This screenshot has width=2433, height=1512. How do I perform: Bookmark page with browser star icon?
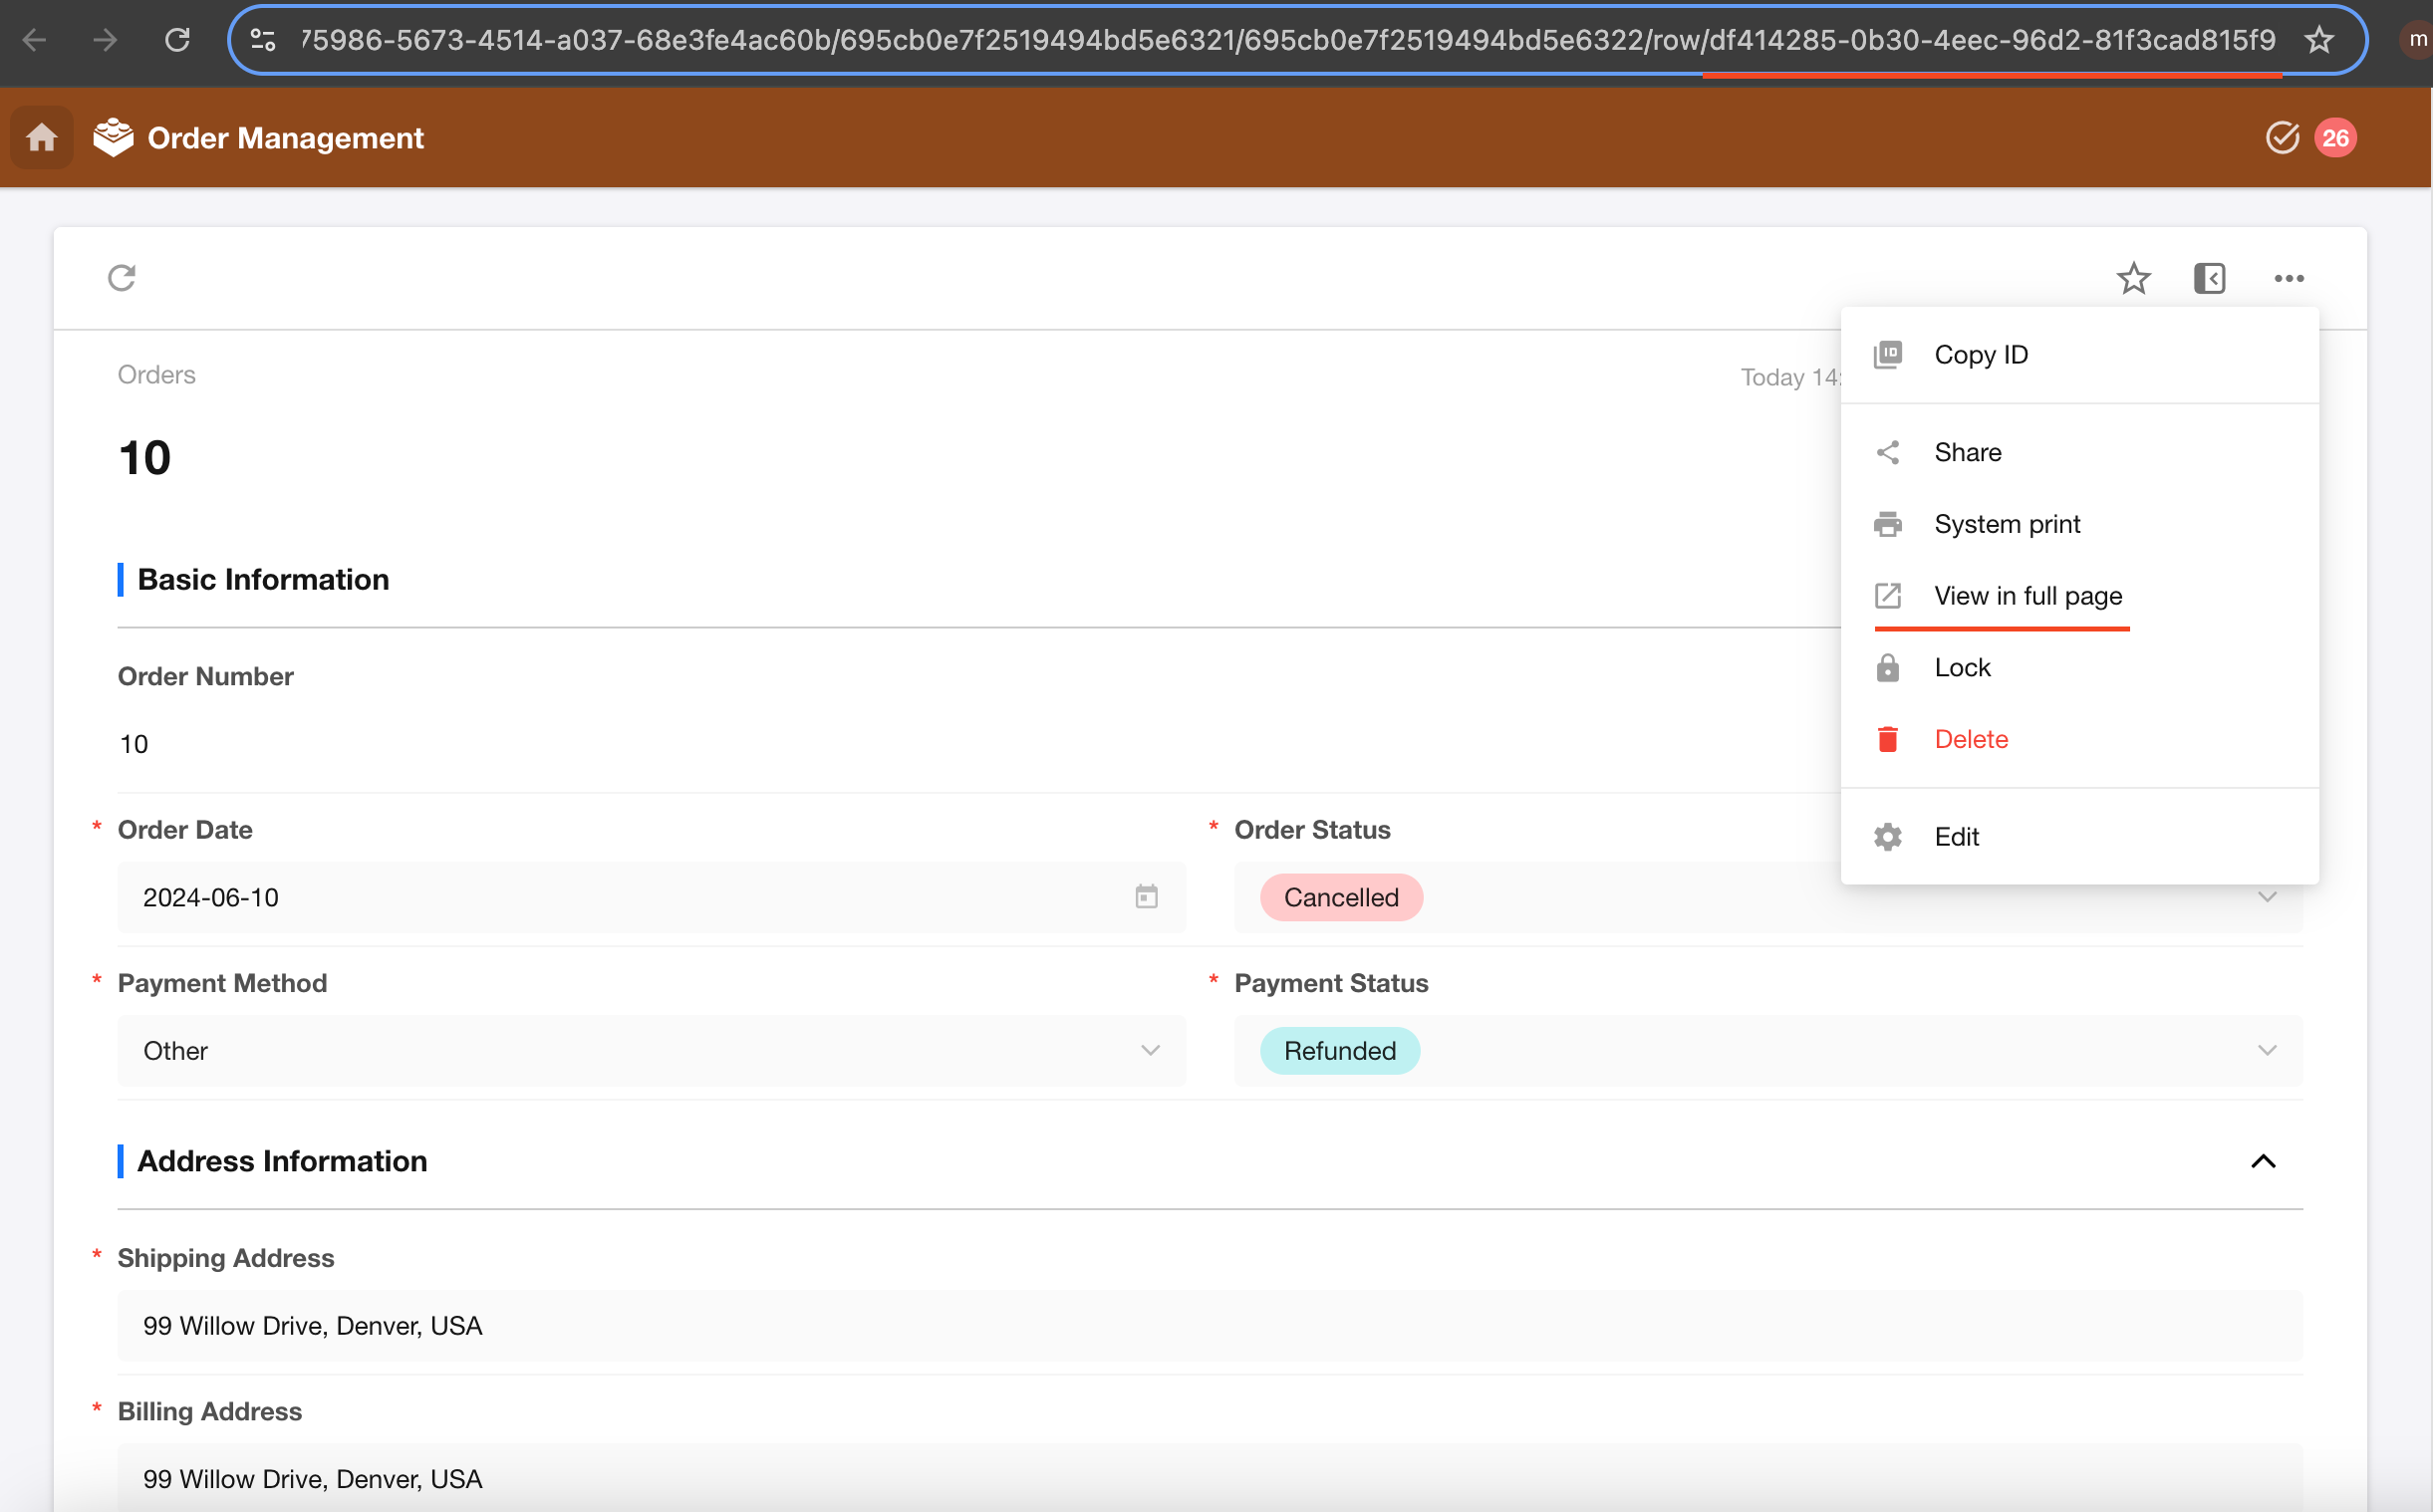(2319, 40)
